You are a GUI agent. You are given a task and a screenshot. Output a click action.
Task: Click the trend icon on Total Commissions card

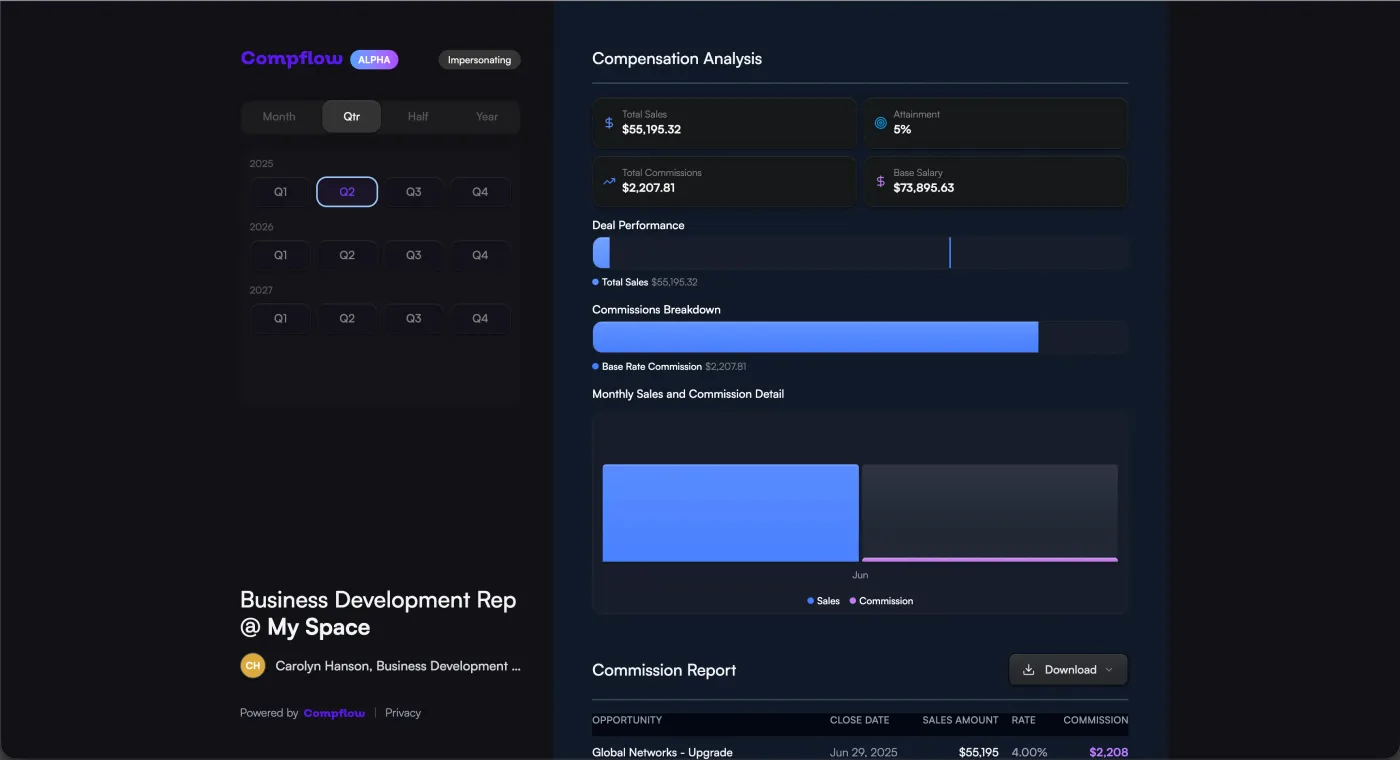(609, 181)
